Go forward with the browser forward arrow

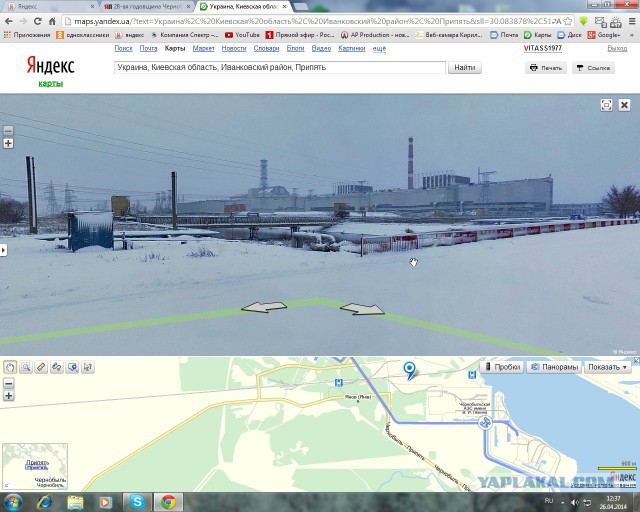23,21
